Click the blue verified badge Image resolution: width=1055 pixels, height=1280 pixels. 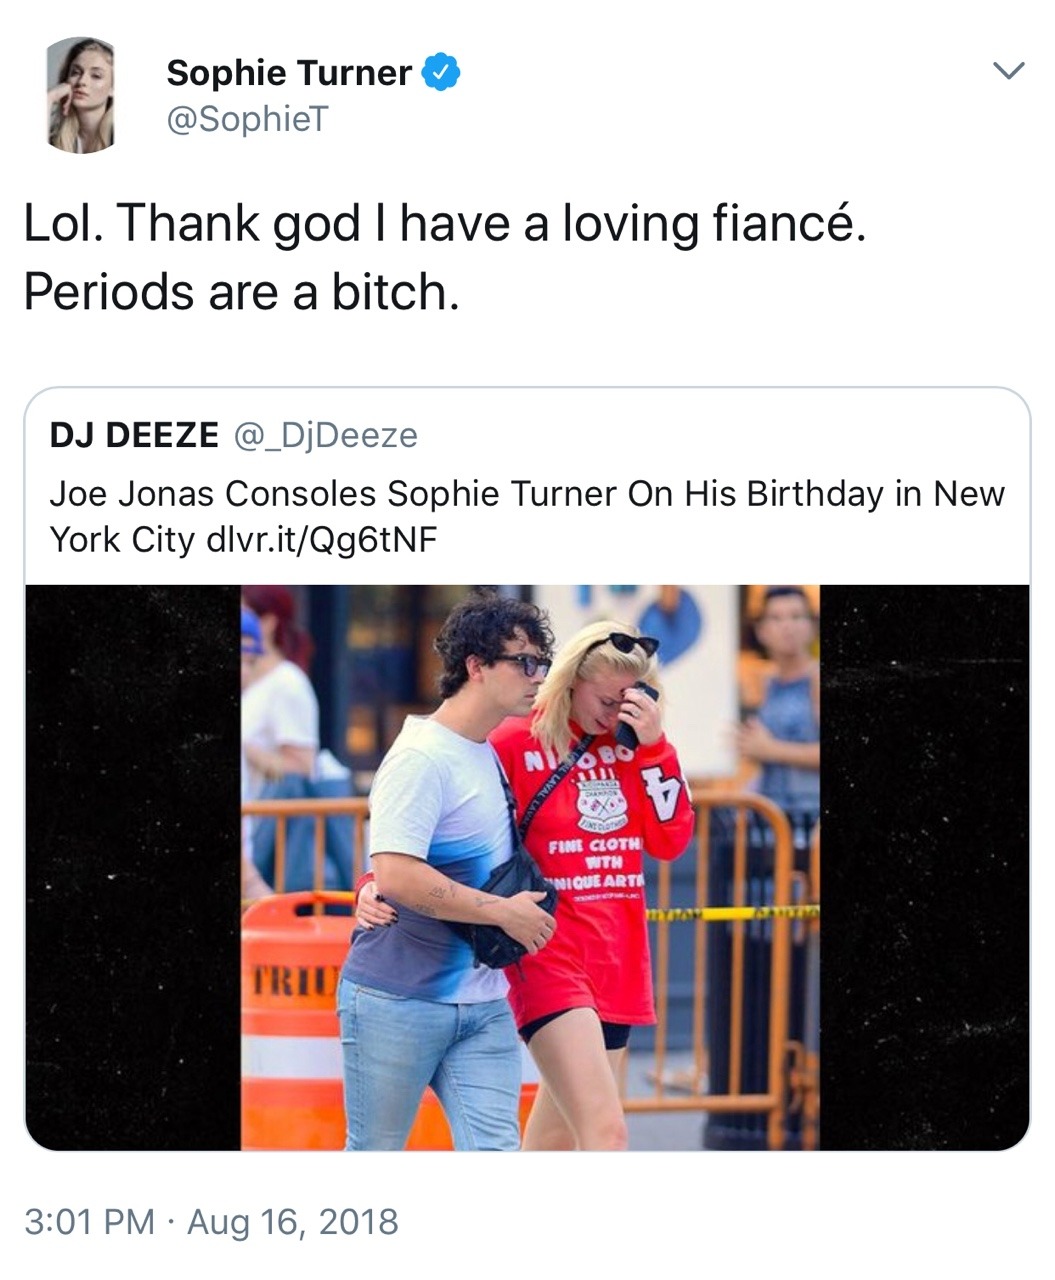pos(441,72)
